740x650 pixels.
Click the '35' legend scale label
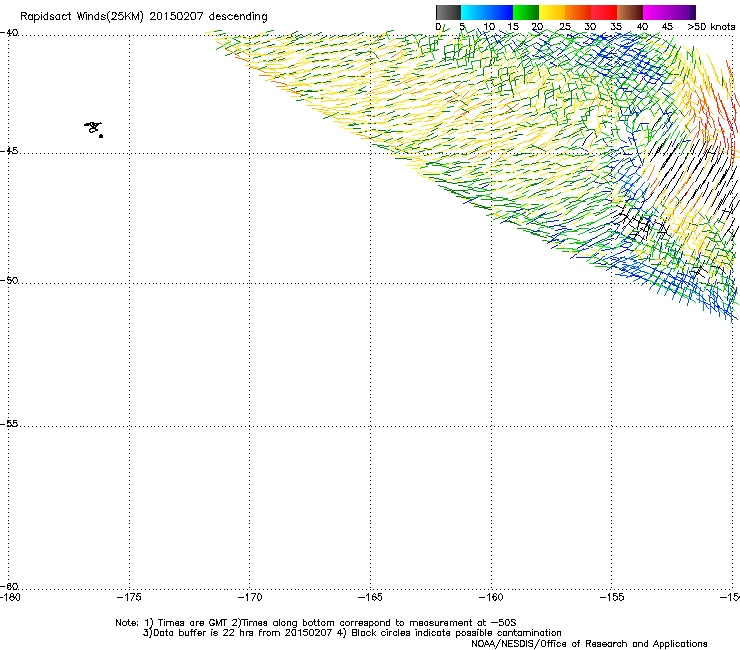[616, 27]
